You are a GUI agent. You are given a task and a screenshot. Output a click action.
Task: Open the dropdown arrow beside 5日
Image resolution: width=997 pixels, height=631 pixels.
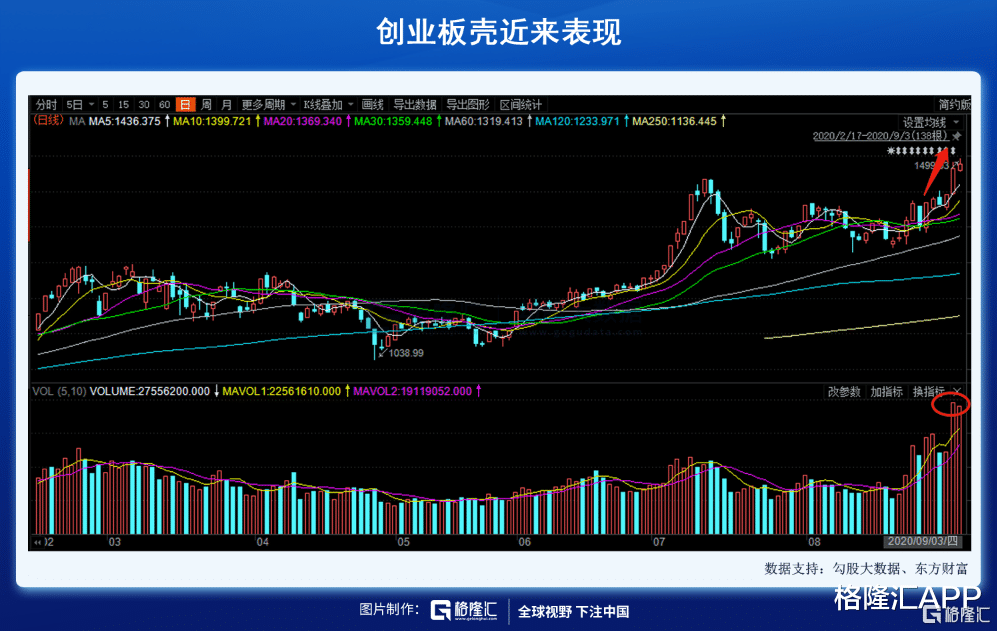(92, 104)
